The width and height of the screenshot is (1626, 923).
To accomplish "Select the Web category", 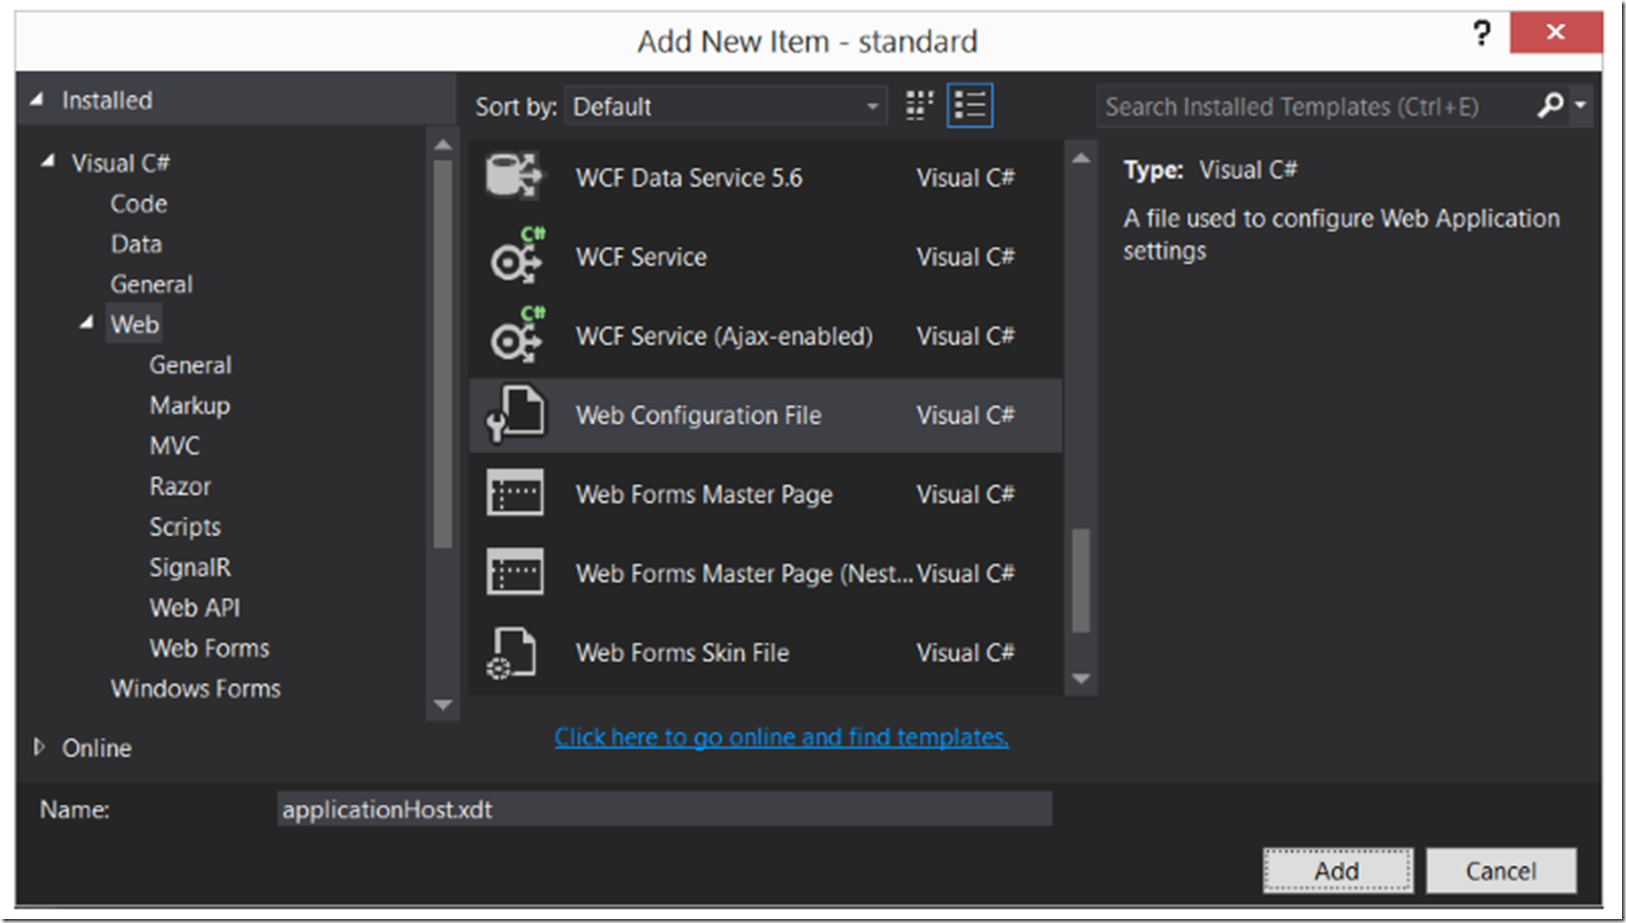I will tap(134, 324).
